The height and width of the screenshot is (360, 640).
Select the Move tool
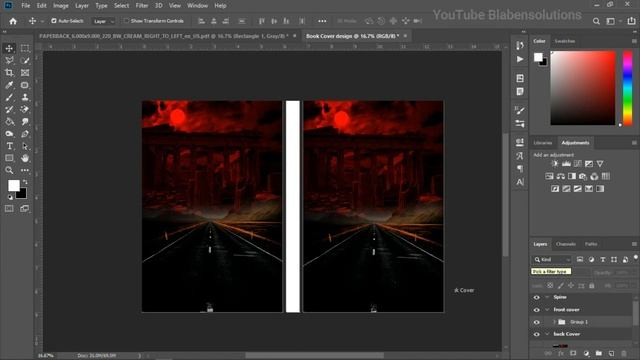(9, 48)
